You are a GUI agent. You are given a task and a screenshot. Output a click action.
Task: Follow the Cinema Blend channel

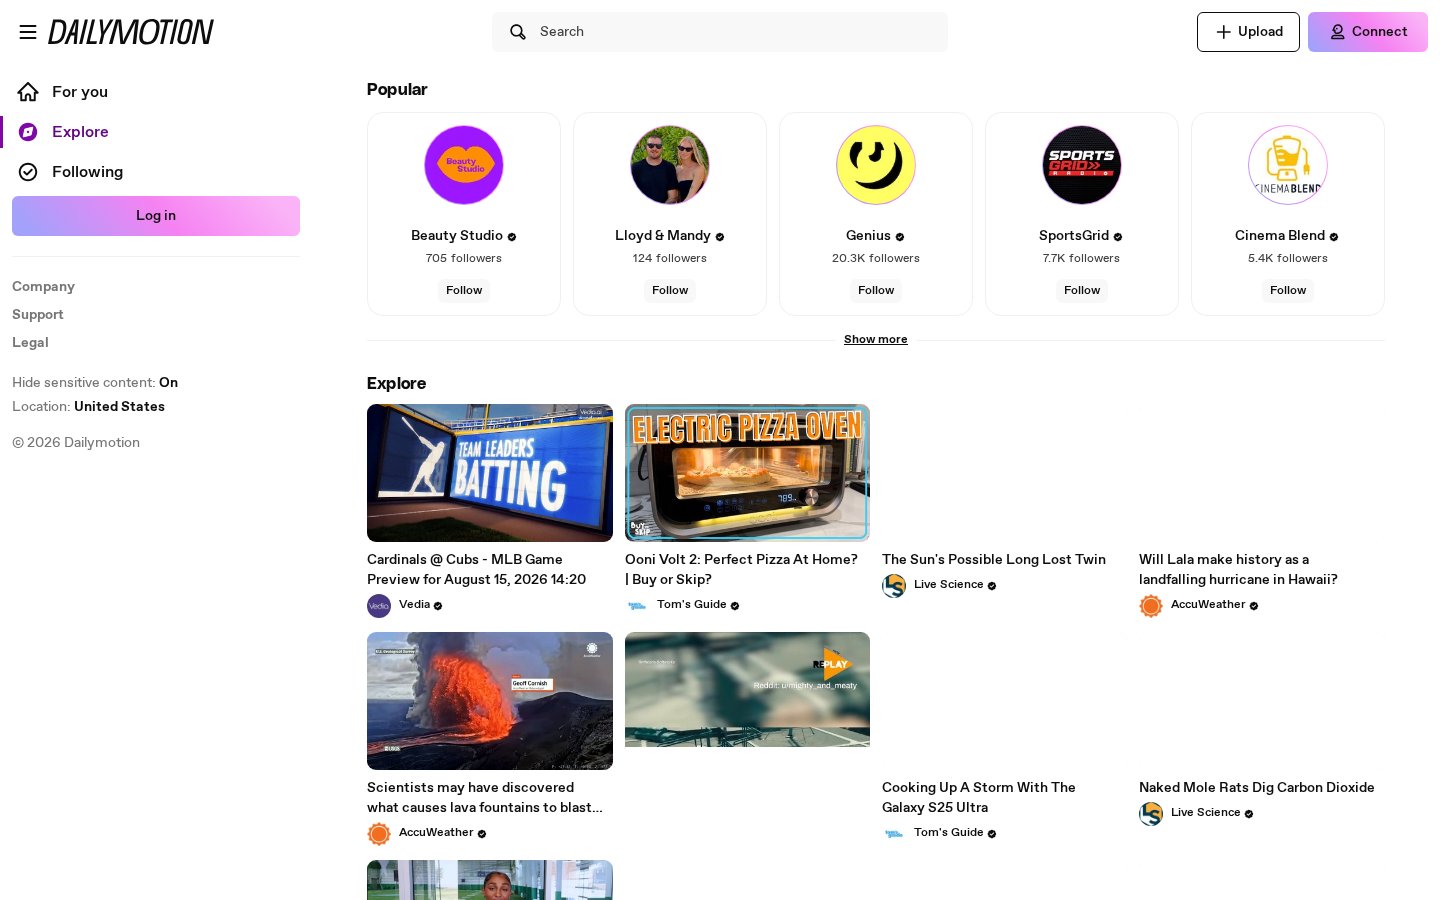click(x=1288, y=290)
